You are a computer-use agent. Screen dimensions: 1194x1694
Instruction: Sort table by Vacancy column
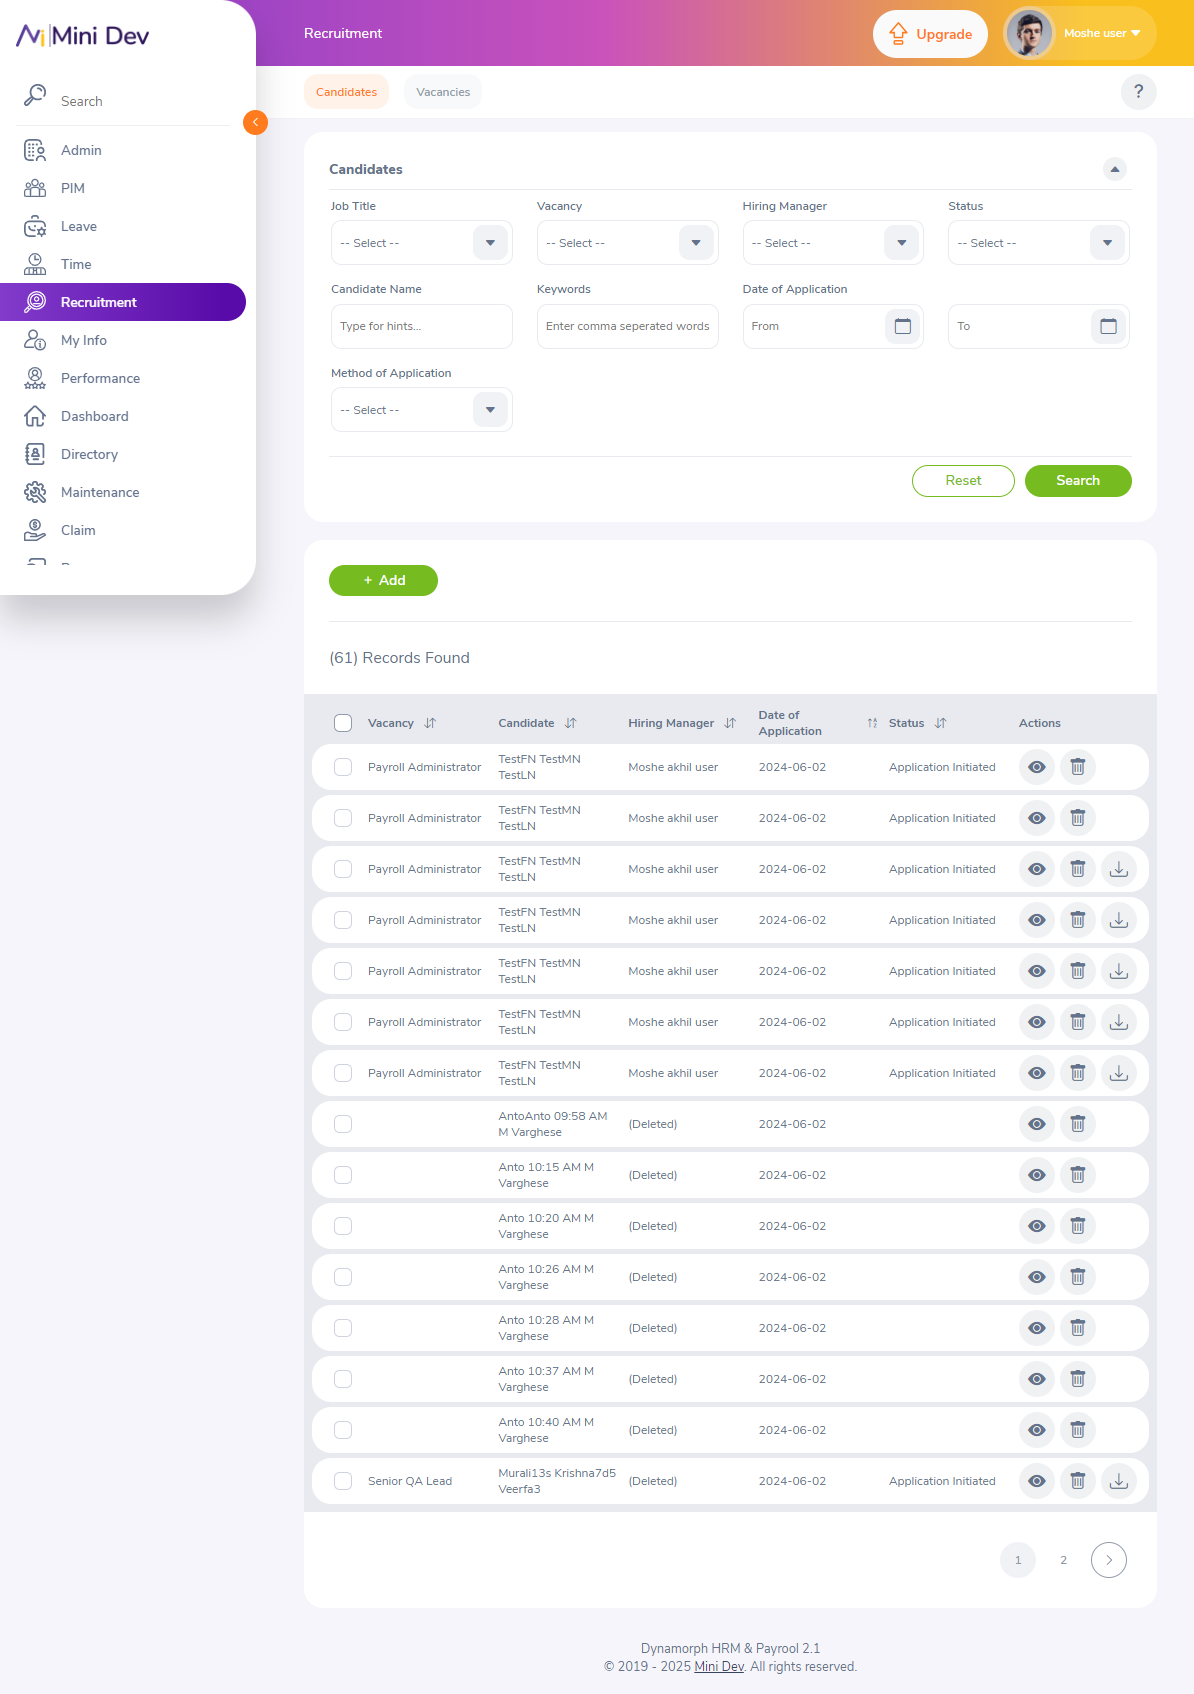pyautogui.click(x=430, y=723)
